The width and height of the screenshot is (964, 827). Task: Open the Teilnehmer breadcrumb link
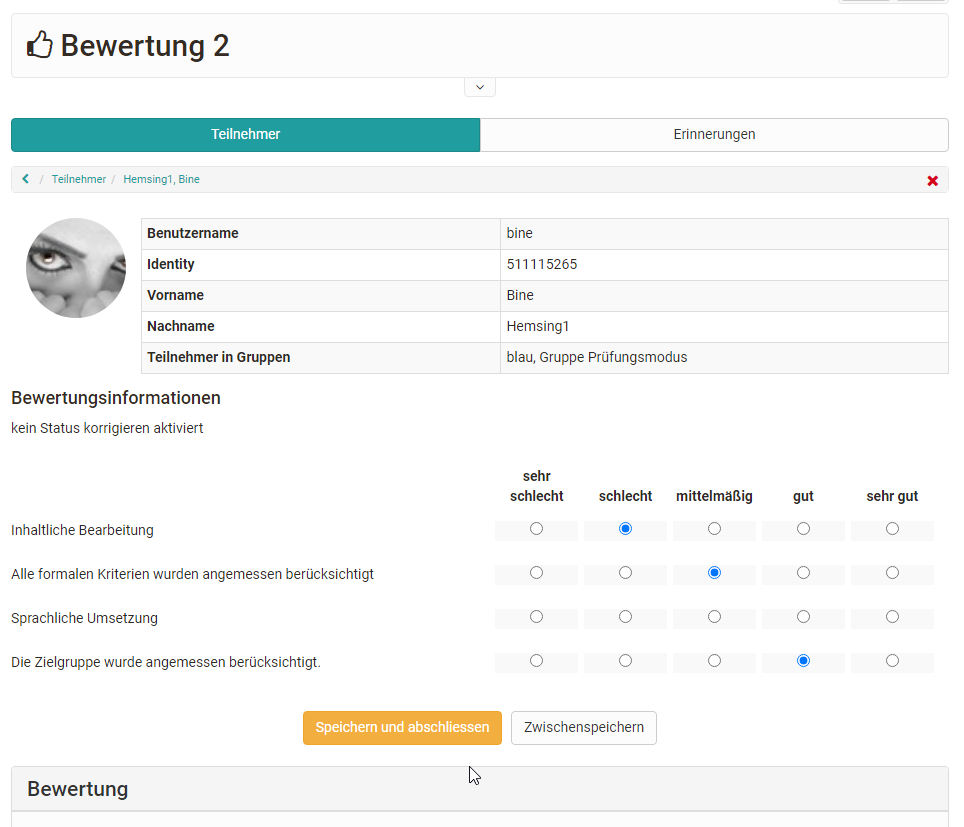pyautogui.click(x=78, y=179)
